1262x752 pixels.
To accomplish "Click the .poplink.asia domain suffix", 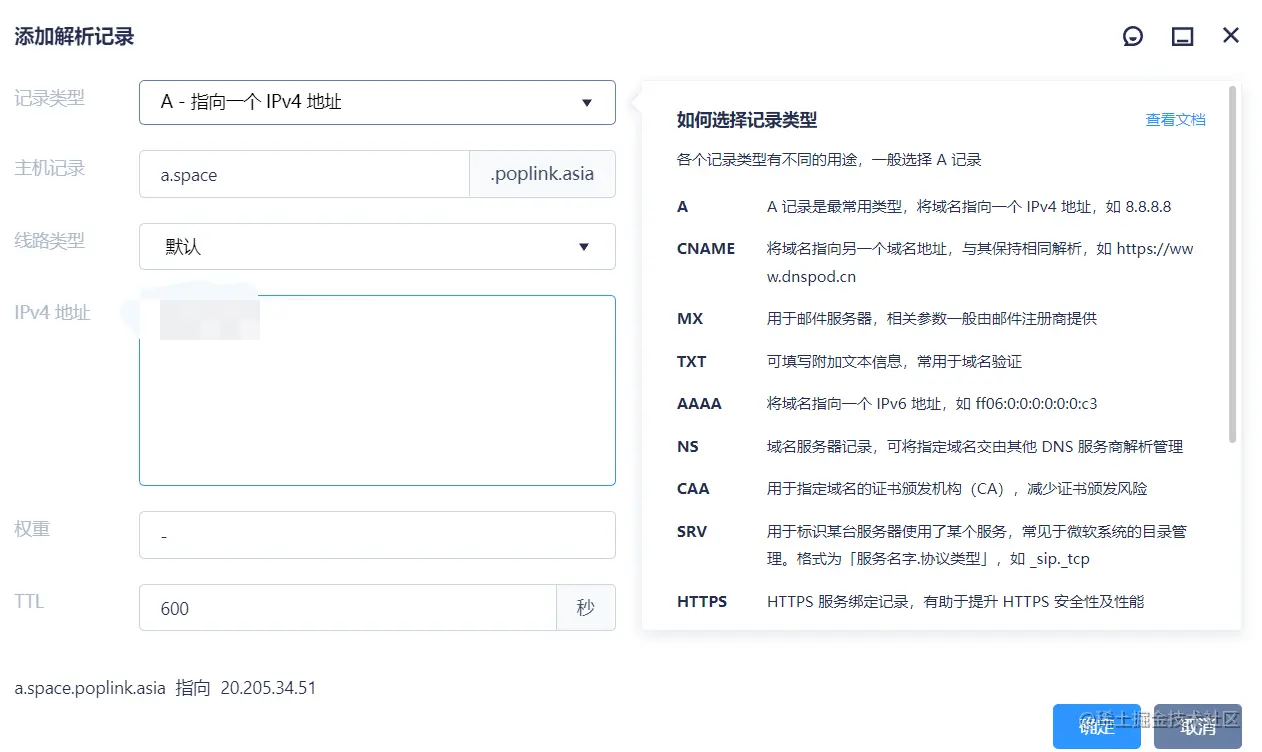I will [542, 175].
